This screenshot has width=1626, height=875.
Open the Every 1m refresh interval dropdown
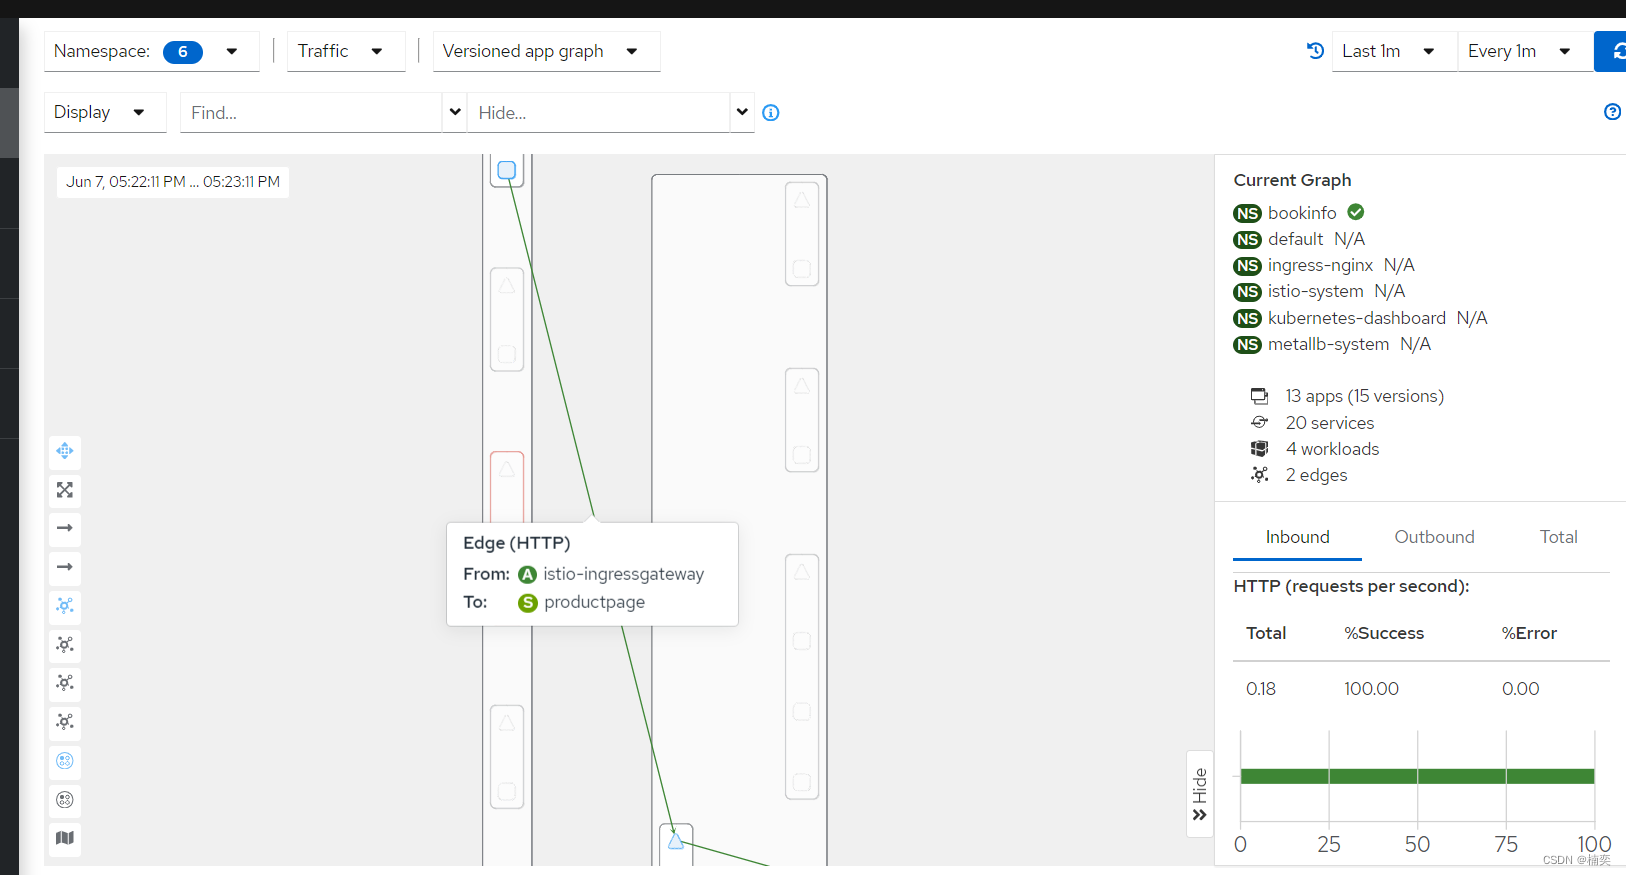pyautogui.click(x=1525, y=51)
